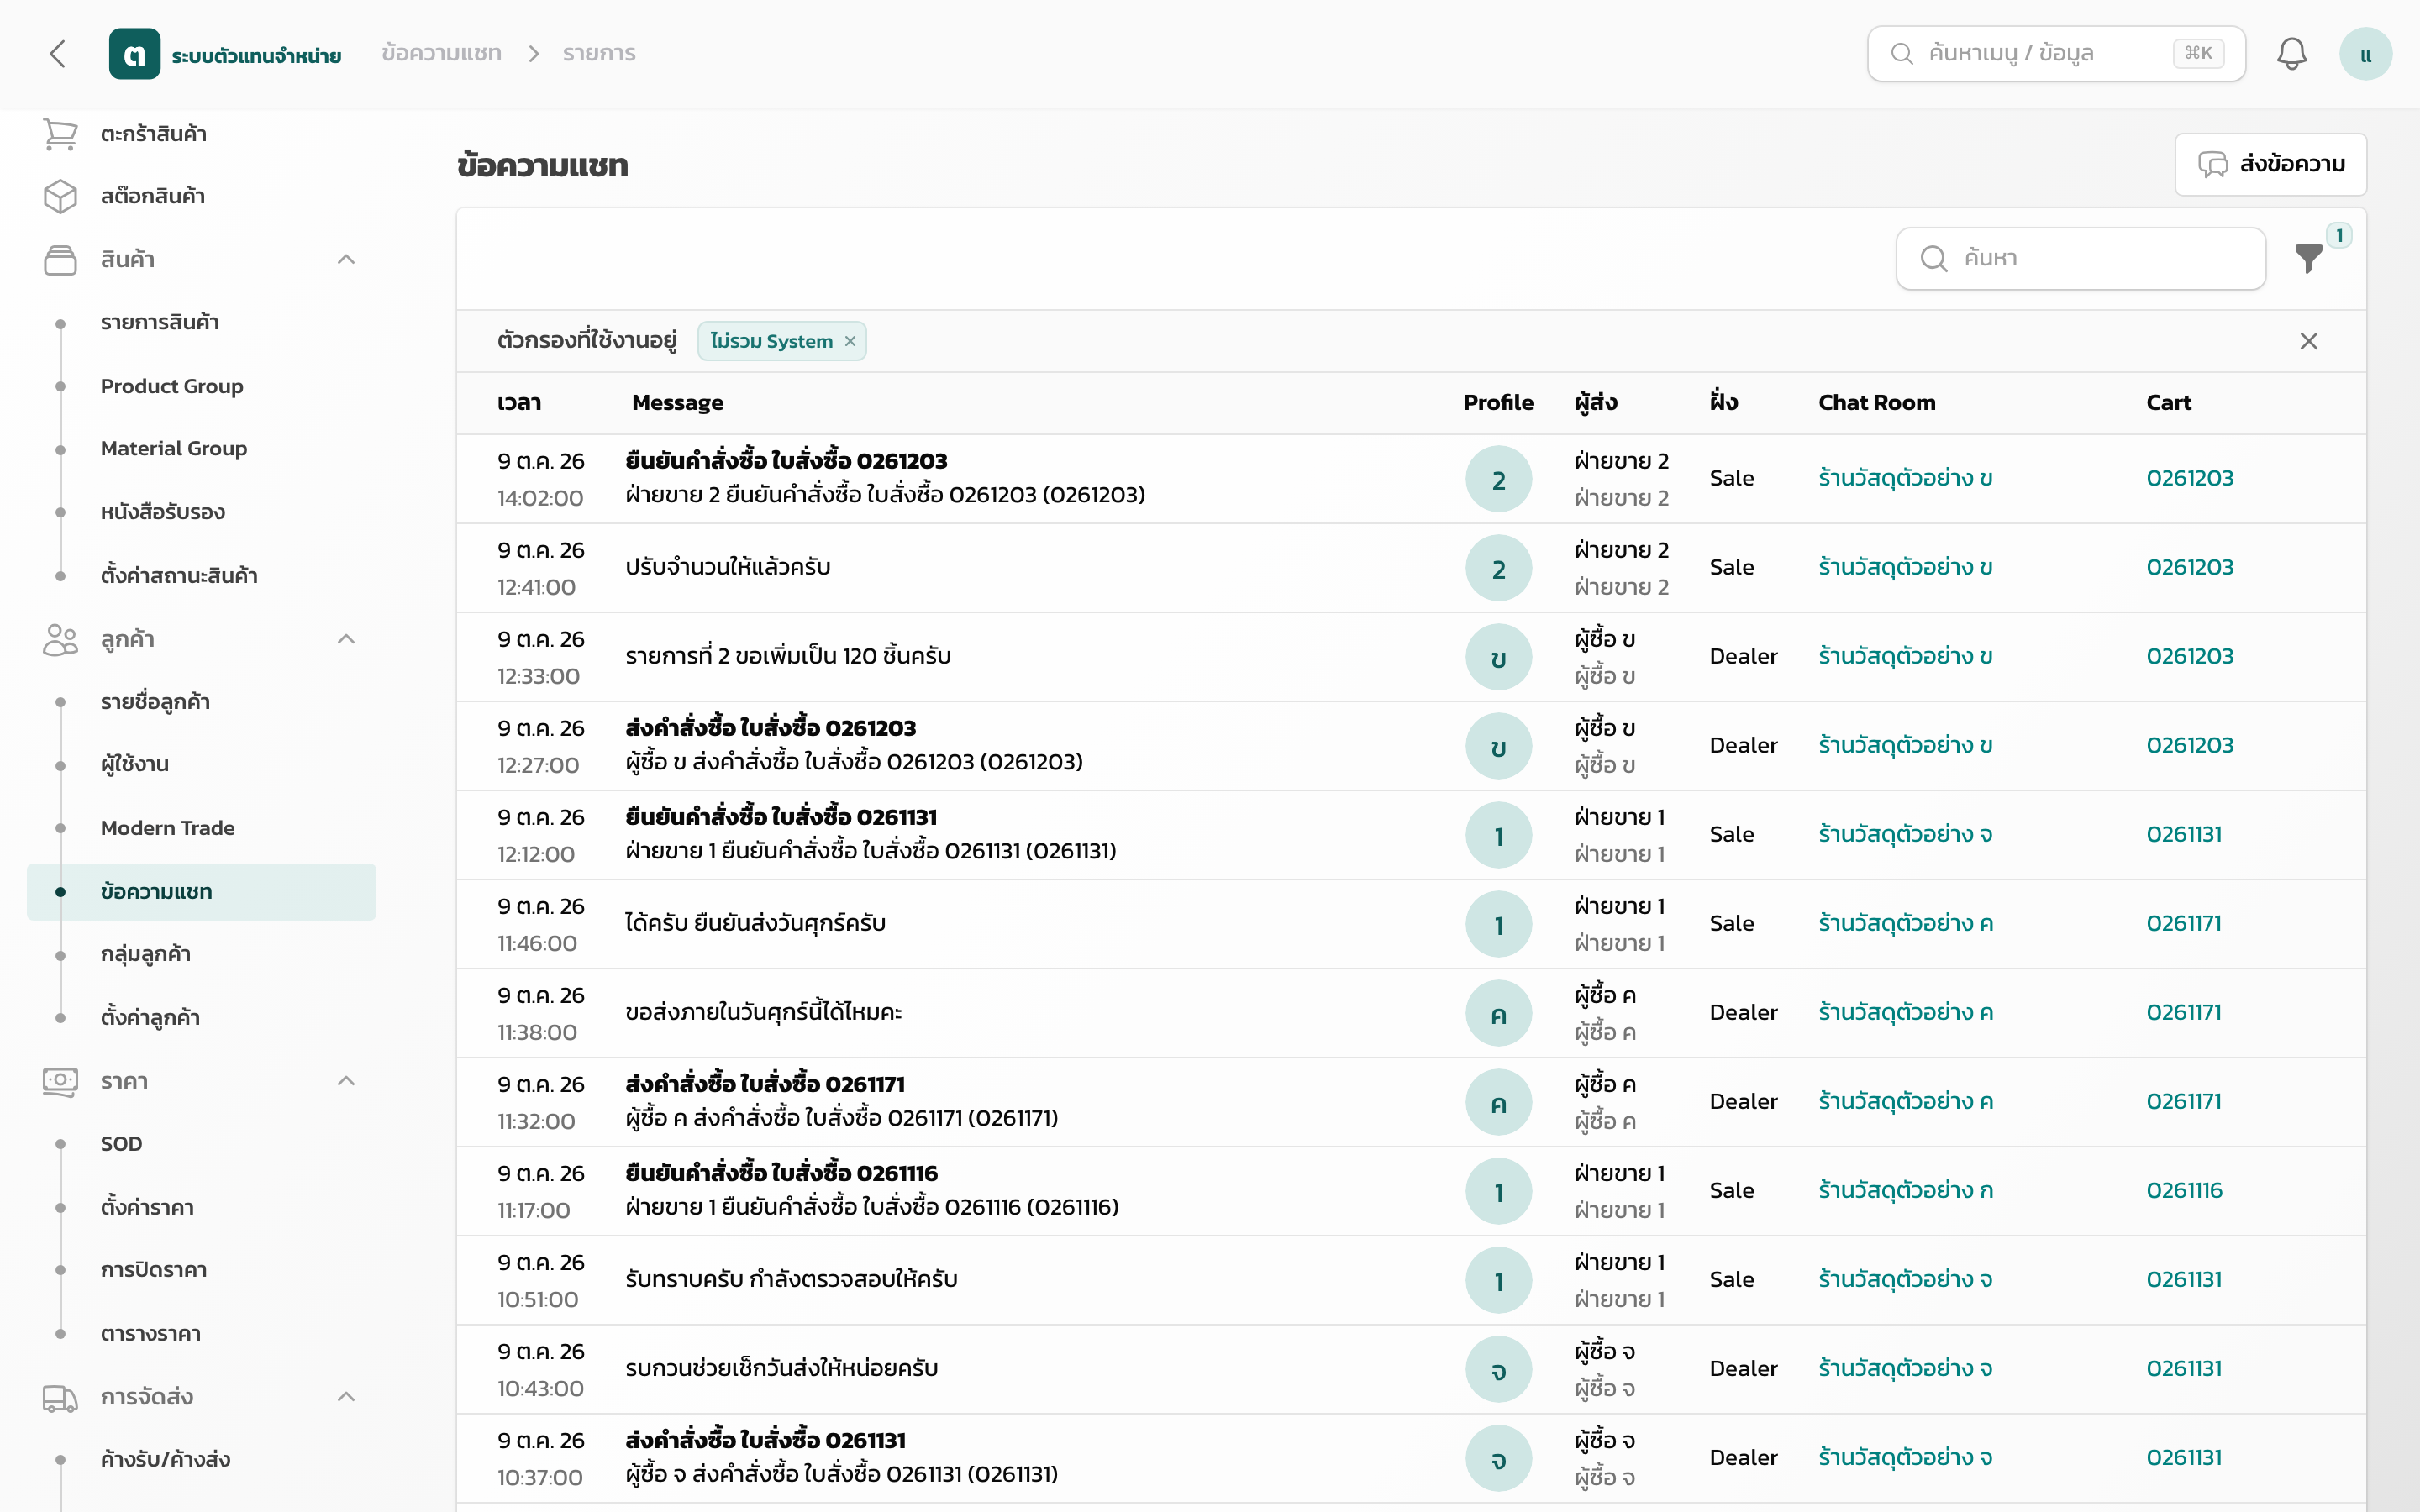This screenshot has width=2420, height=1512.
Task: Click message รบกวนช่วยเช็กวันส่งให้หน่อยครับ
Action: tap(781, 1368)
